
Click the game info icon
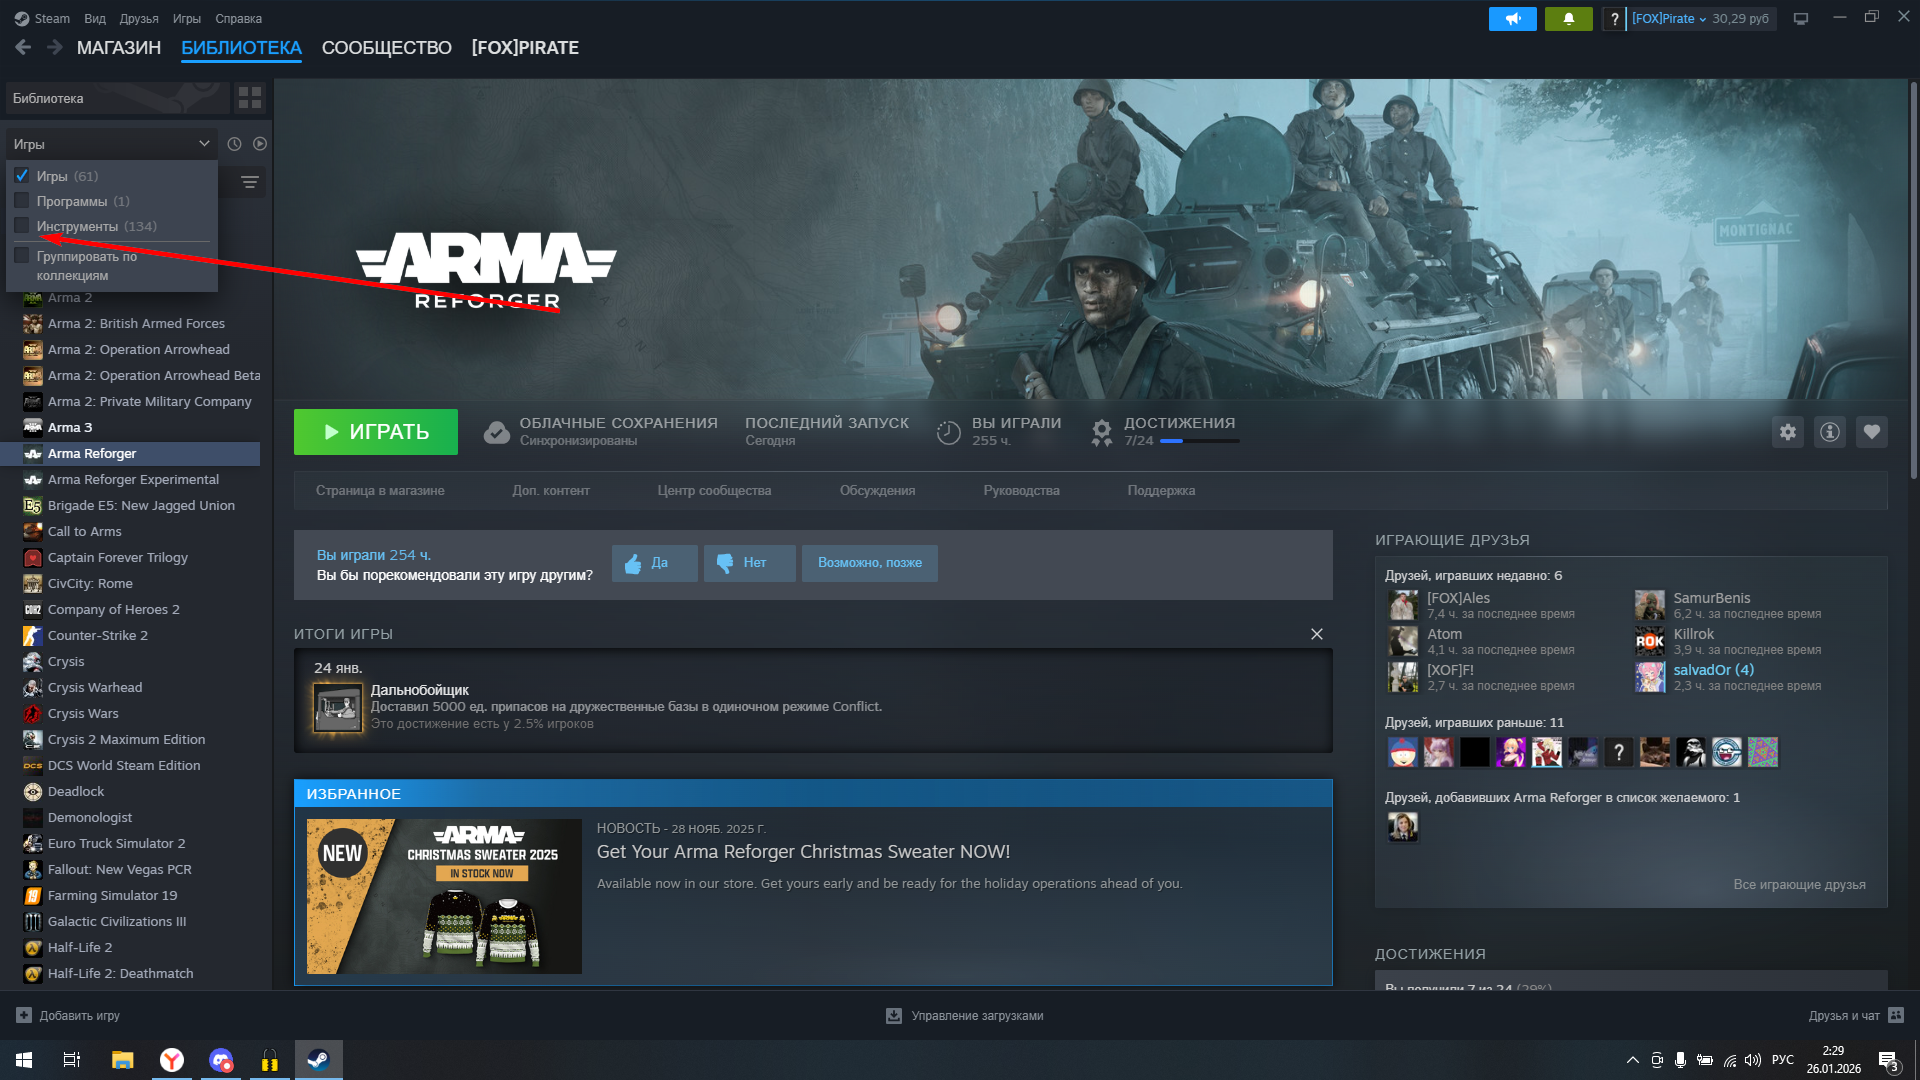tap(1829, 432)
